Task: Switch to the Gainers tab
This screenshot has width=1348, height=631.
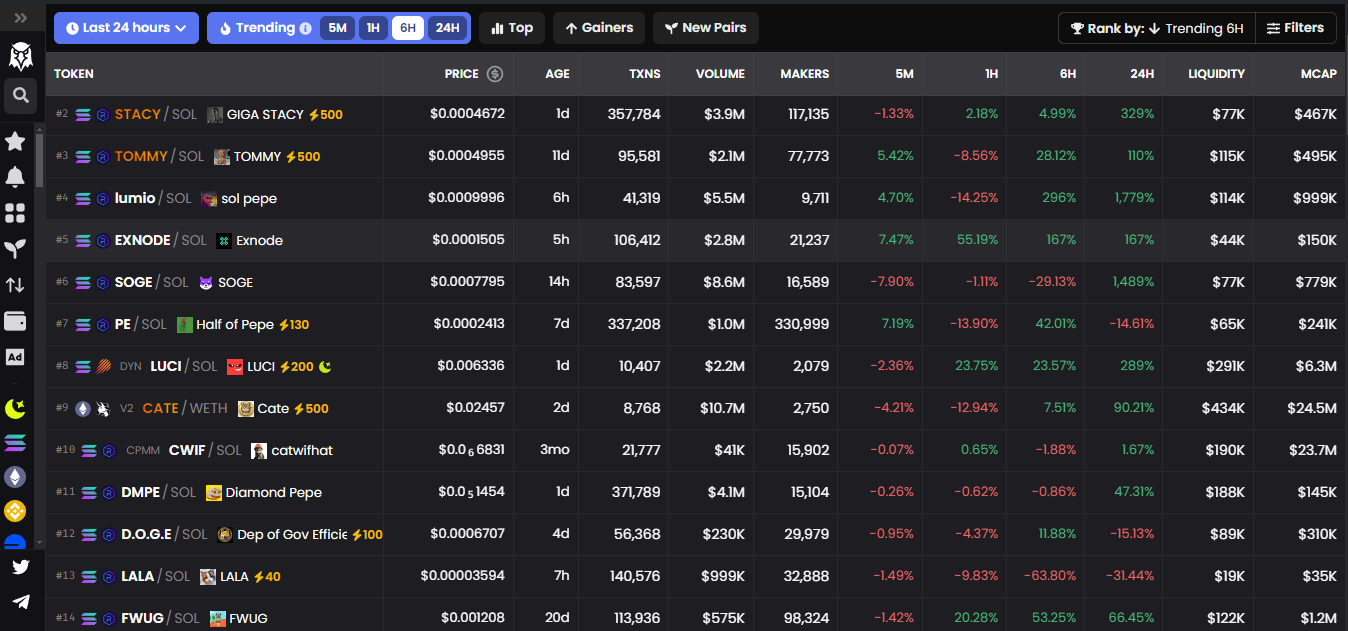Action: (598, 27)
